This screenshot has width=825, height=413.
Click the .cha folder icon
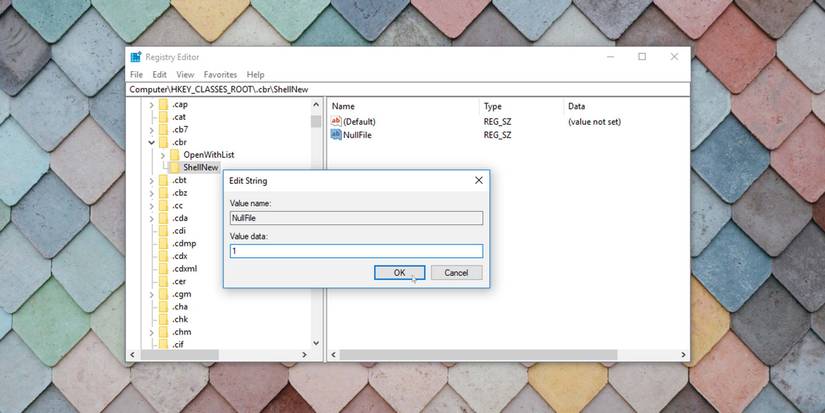point(163,307)
